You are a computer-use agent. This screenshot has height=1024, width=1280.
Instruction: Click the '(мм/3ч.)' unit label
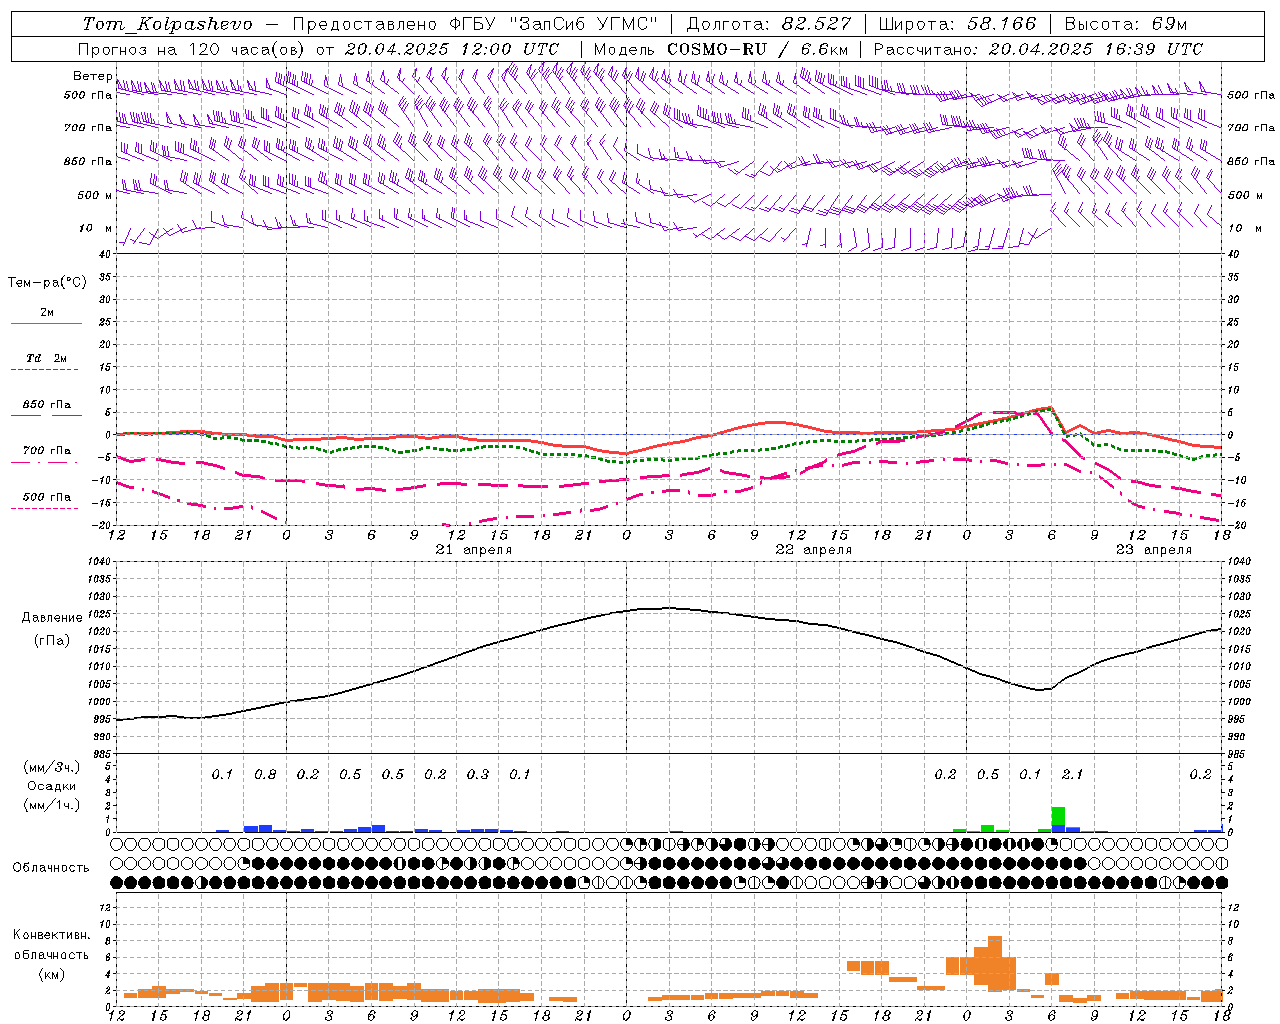52,767
